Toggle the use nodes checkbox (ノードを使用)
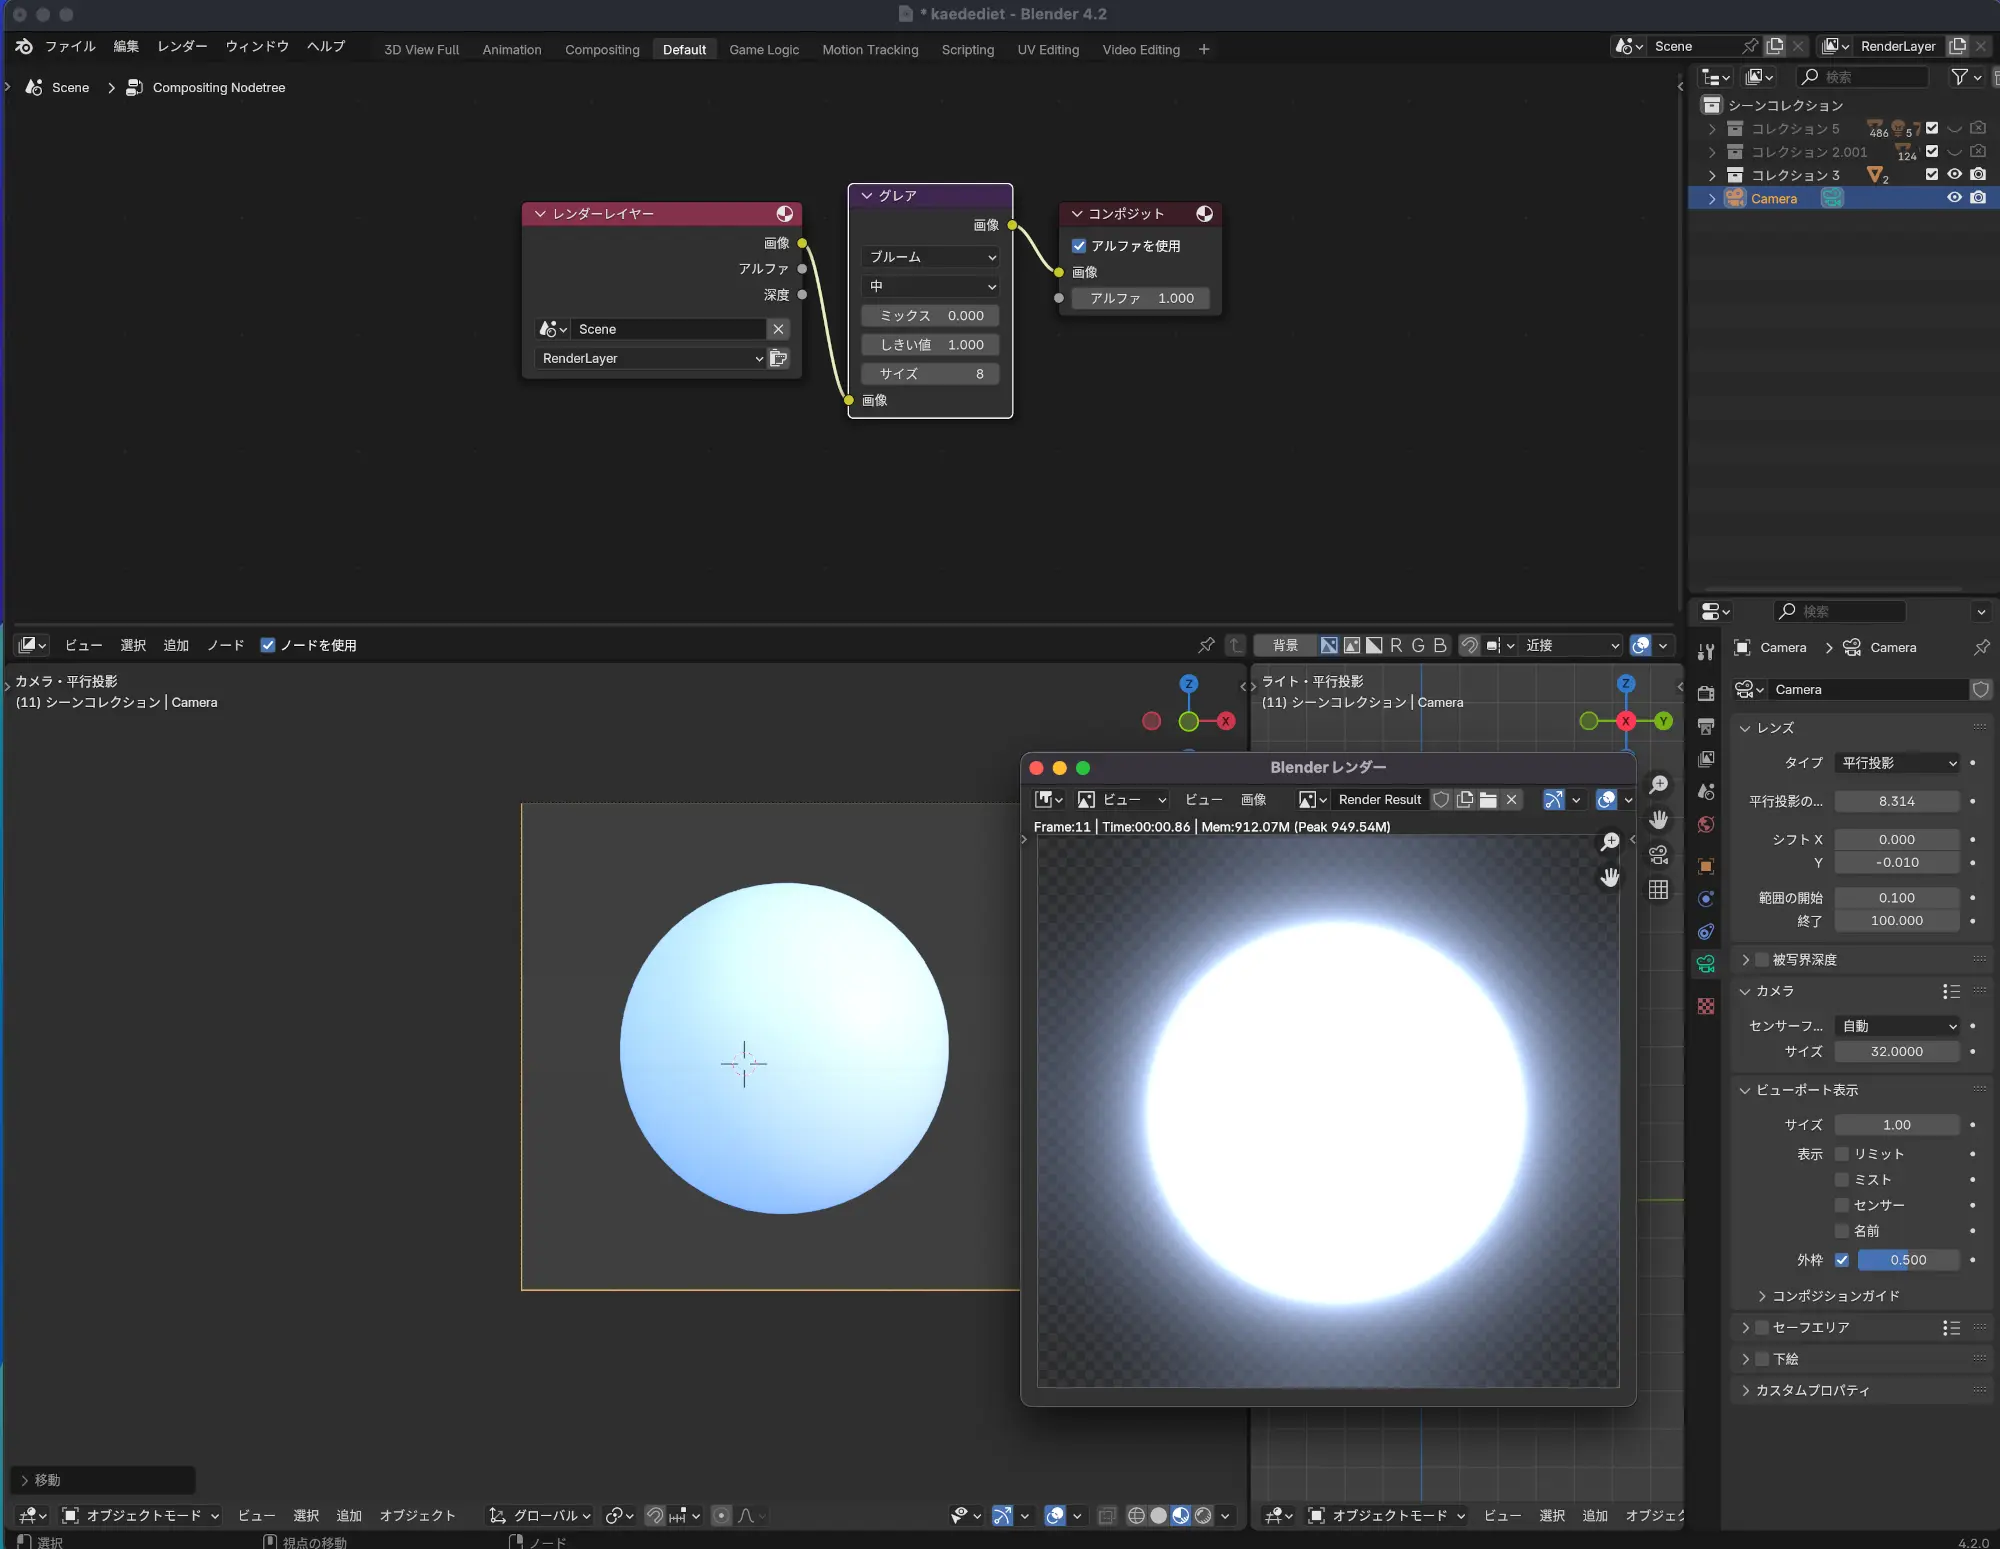Viewport: 2000px width, 1549px height. point(267,645)
